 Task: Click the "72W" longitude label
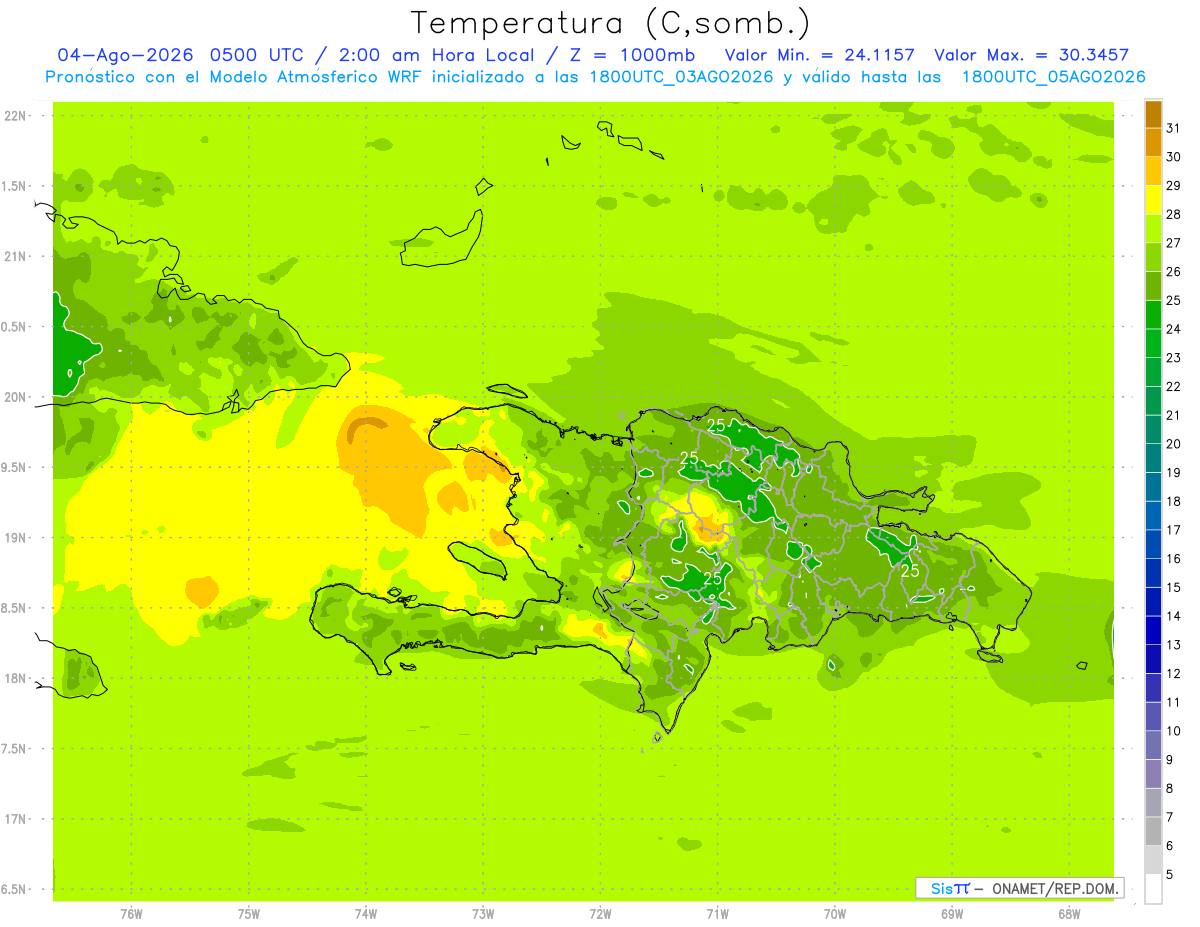(600, 914)
